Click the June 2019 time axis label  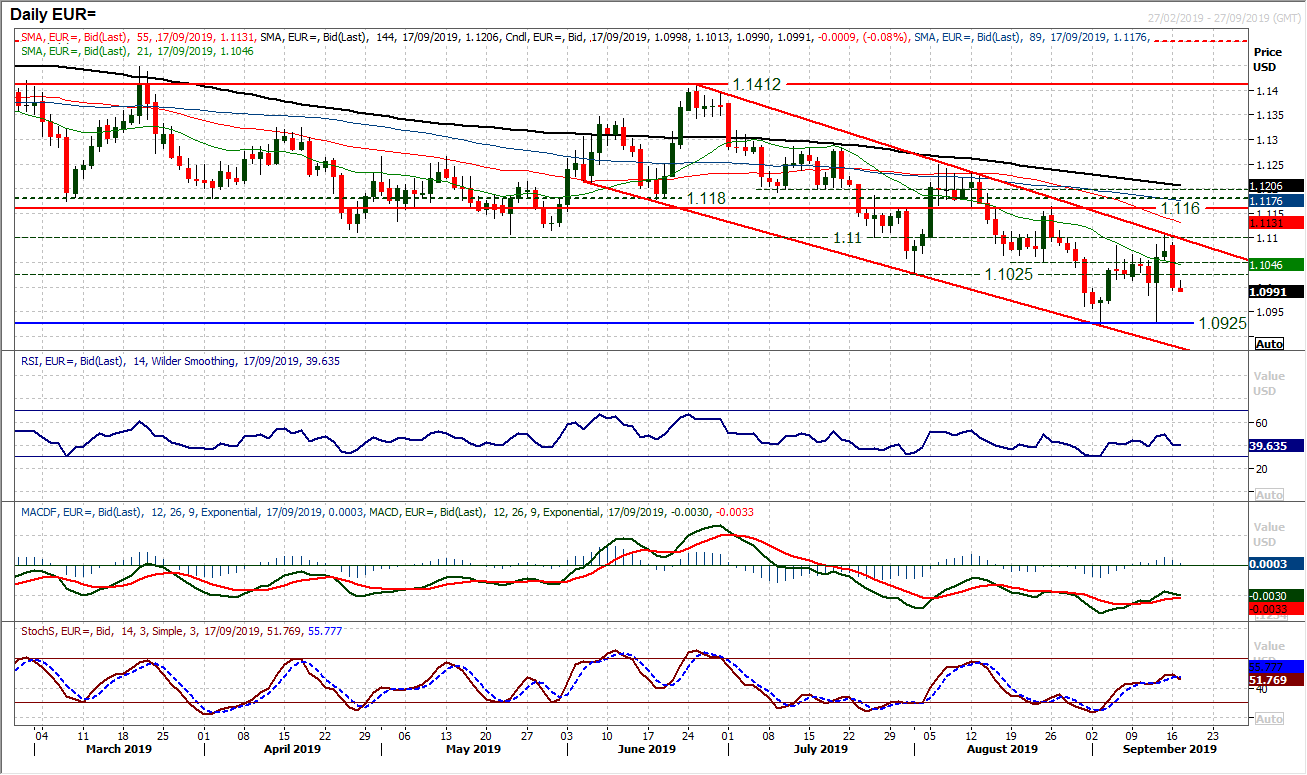pyautogui.click(x=647, y=749)
